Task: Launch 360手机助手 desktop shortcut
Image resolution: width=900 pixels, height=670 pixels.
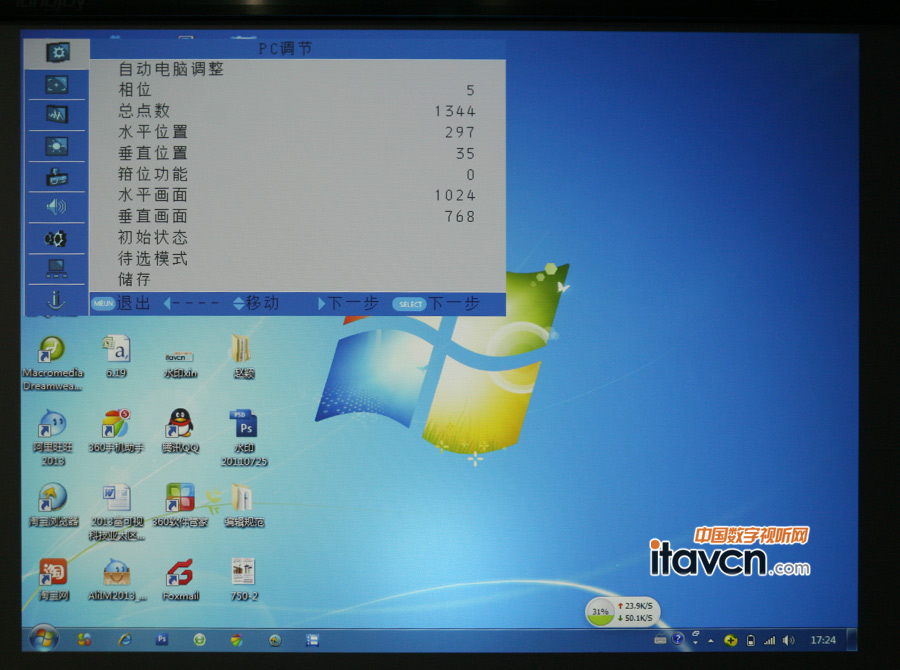Action: tap(116, 431)
